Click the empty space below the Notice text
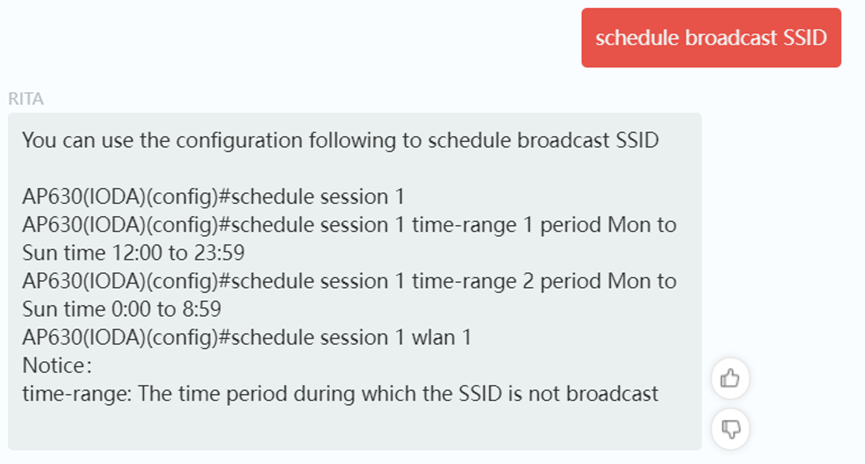The image size is (865, 464). click(x=353, y=426)
